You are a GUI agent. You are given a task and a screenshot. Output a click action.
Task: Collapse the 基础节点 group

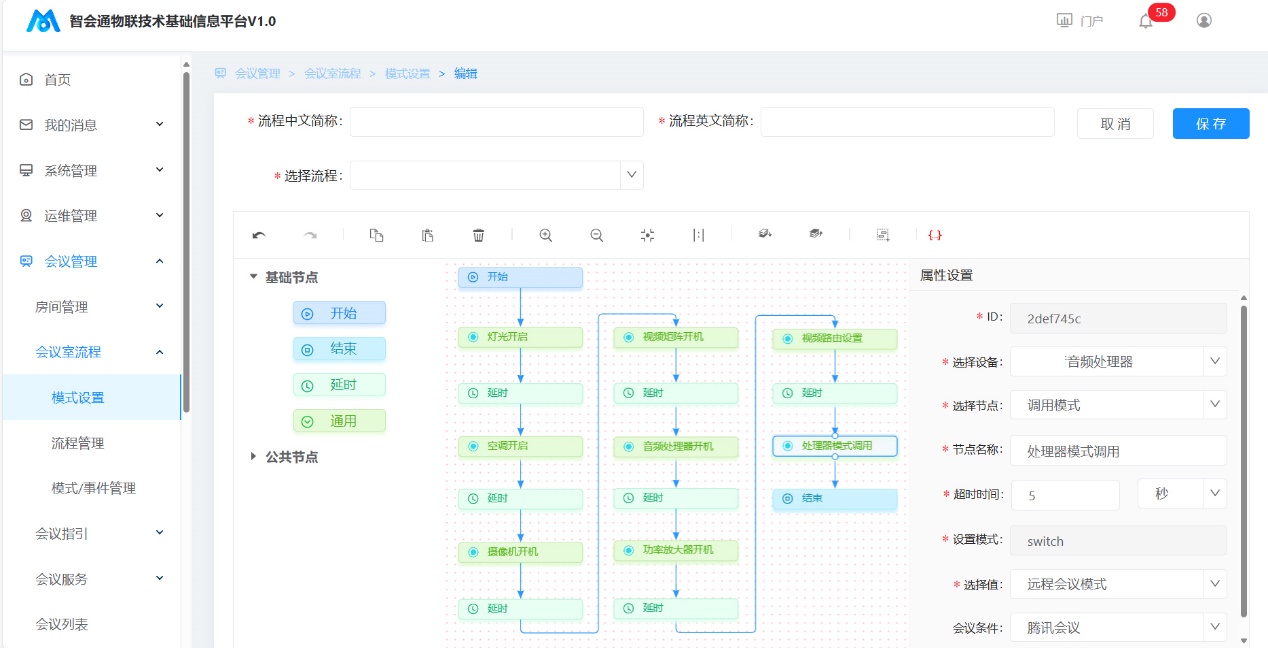point(254,277)
